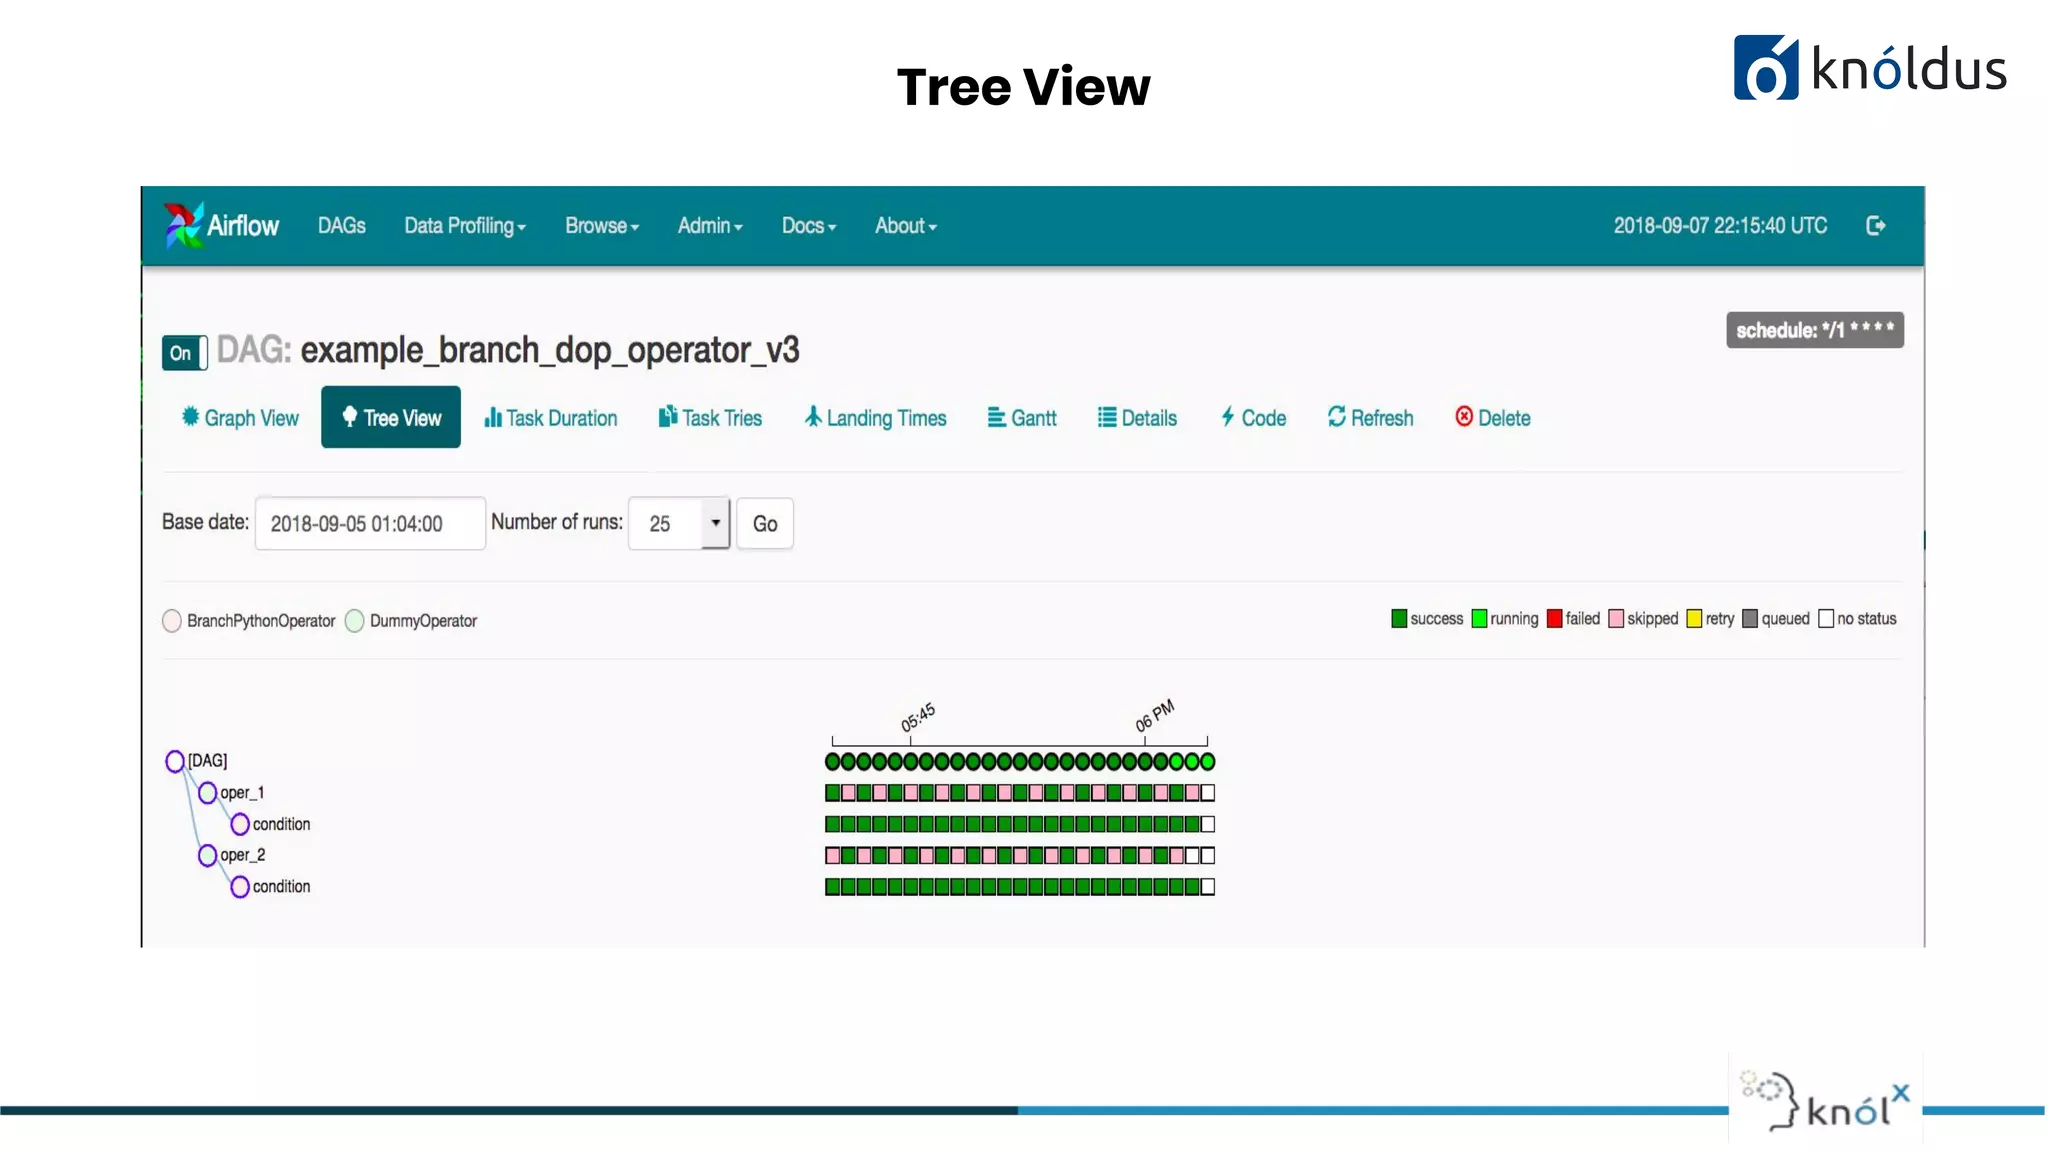The height and width of the screenshot is (1152, 2048).
Task: Open Number of runs dropdown
Action: pyautogui.click(x=679, y=523)
